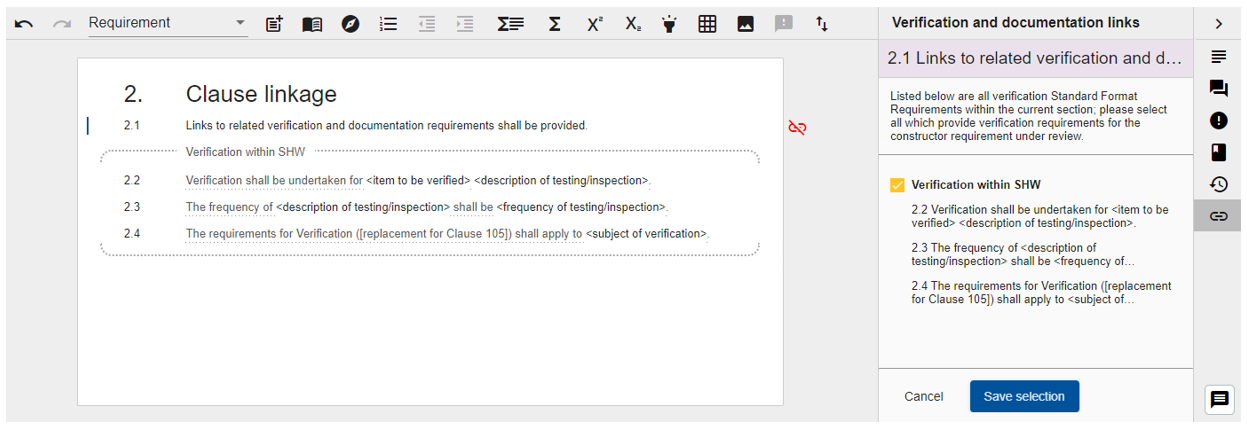This screenshot has width=1247, height=427.
Task: Click the compass icon in toolbar
Action: 350,24
